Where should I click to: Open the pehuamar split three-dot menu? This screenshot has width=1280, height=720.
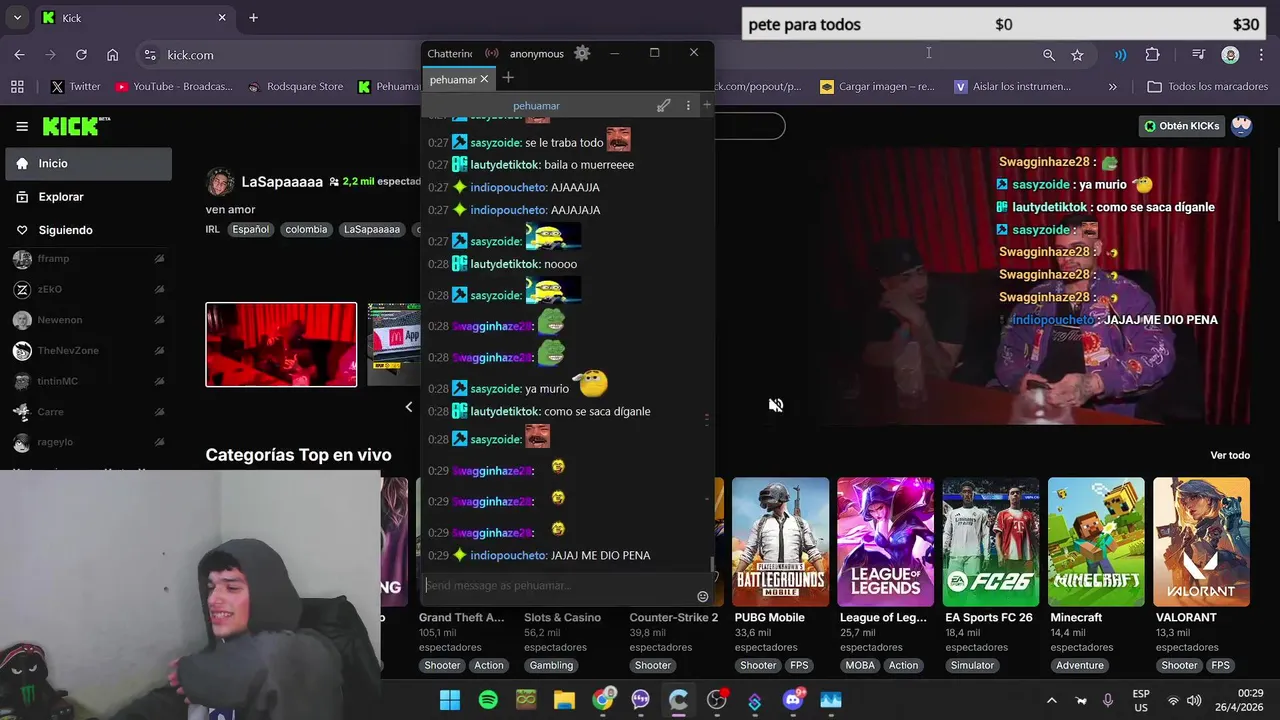688,105
